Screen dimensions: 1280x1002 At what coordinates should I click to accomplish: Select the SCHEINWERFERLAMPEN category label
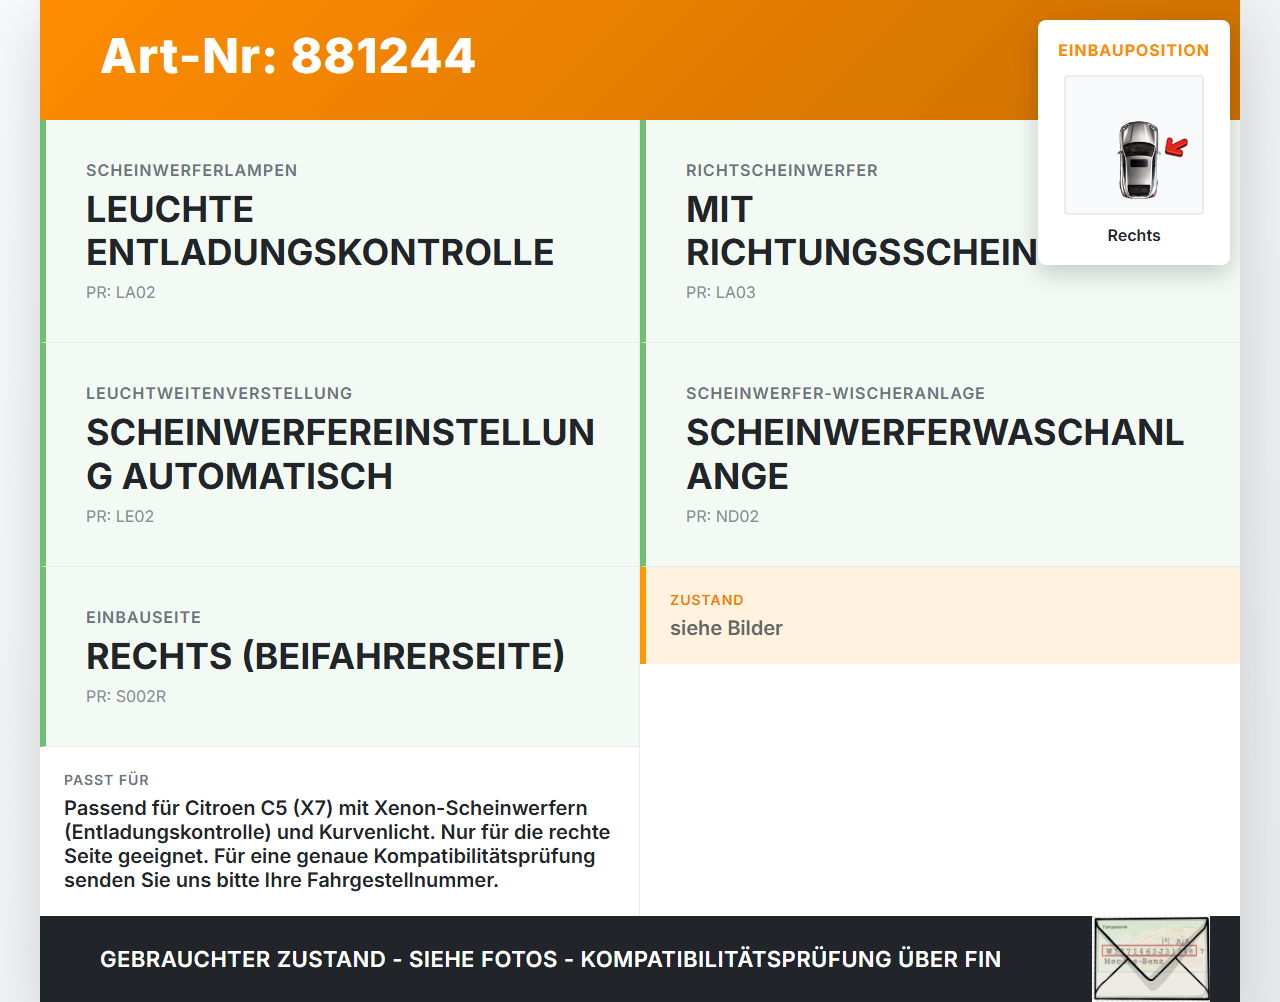pyautogui.click(x=192, y=170)
